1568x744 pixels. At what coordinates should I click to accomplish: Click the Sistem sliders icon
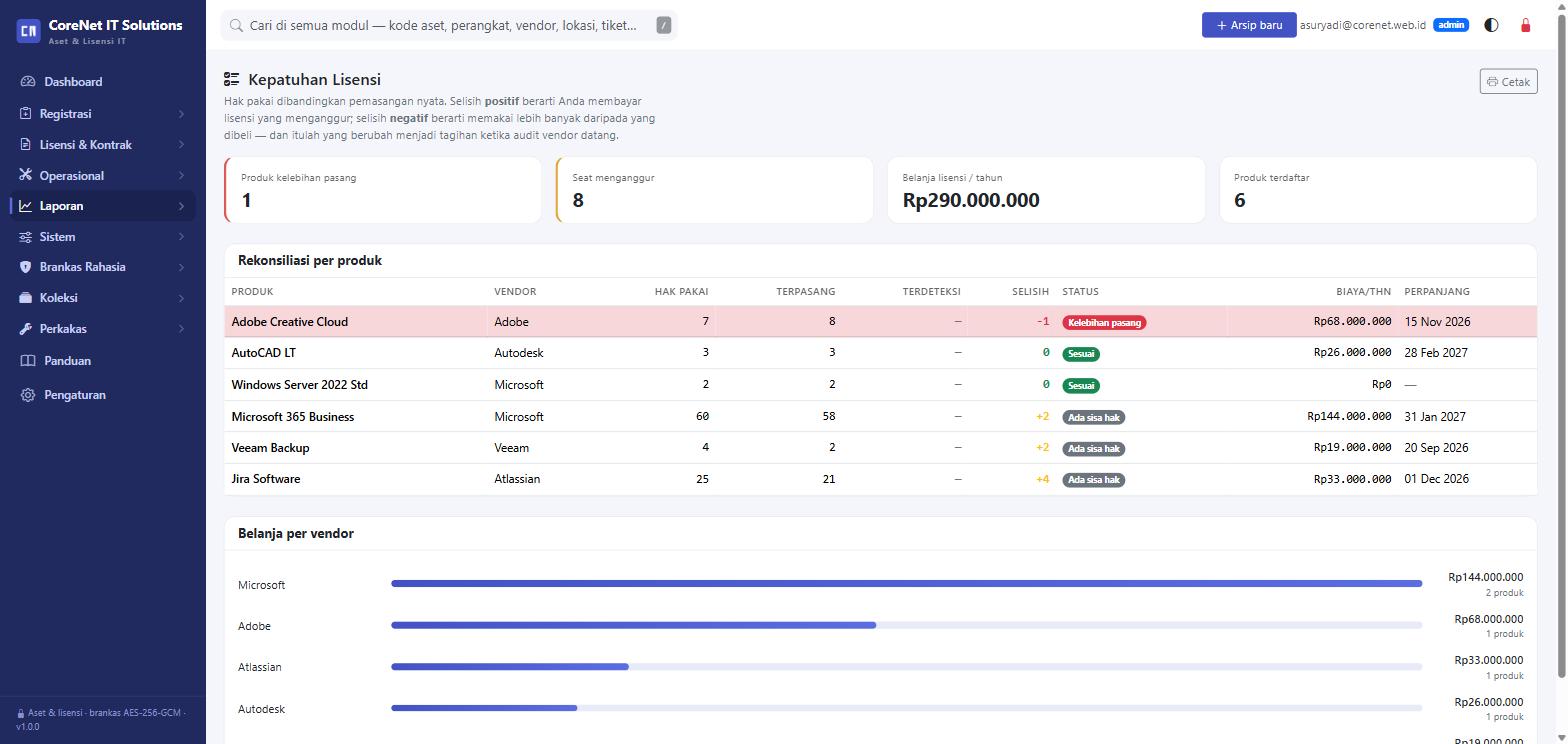coord(26,237)
